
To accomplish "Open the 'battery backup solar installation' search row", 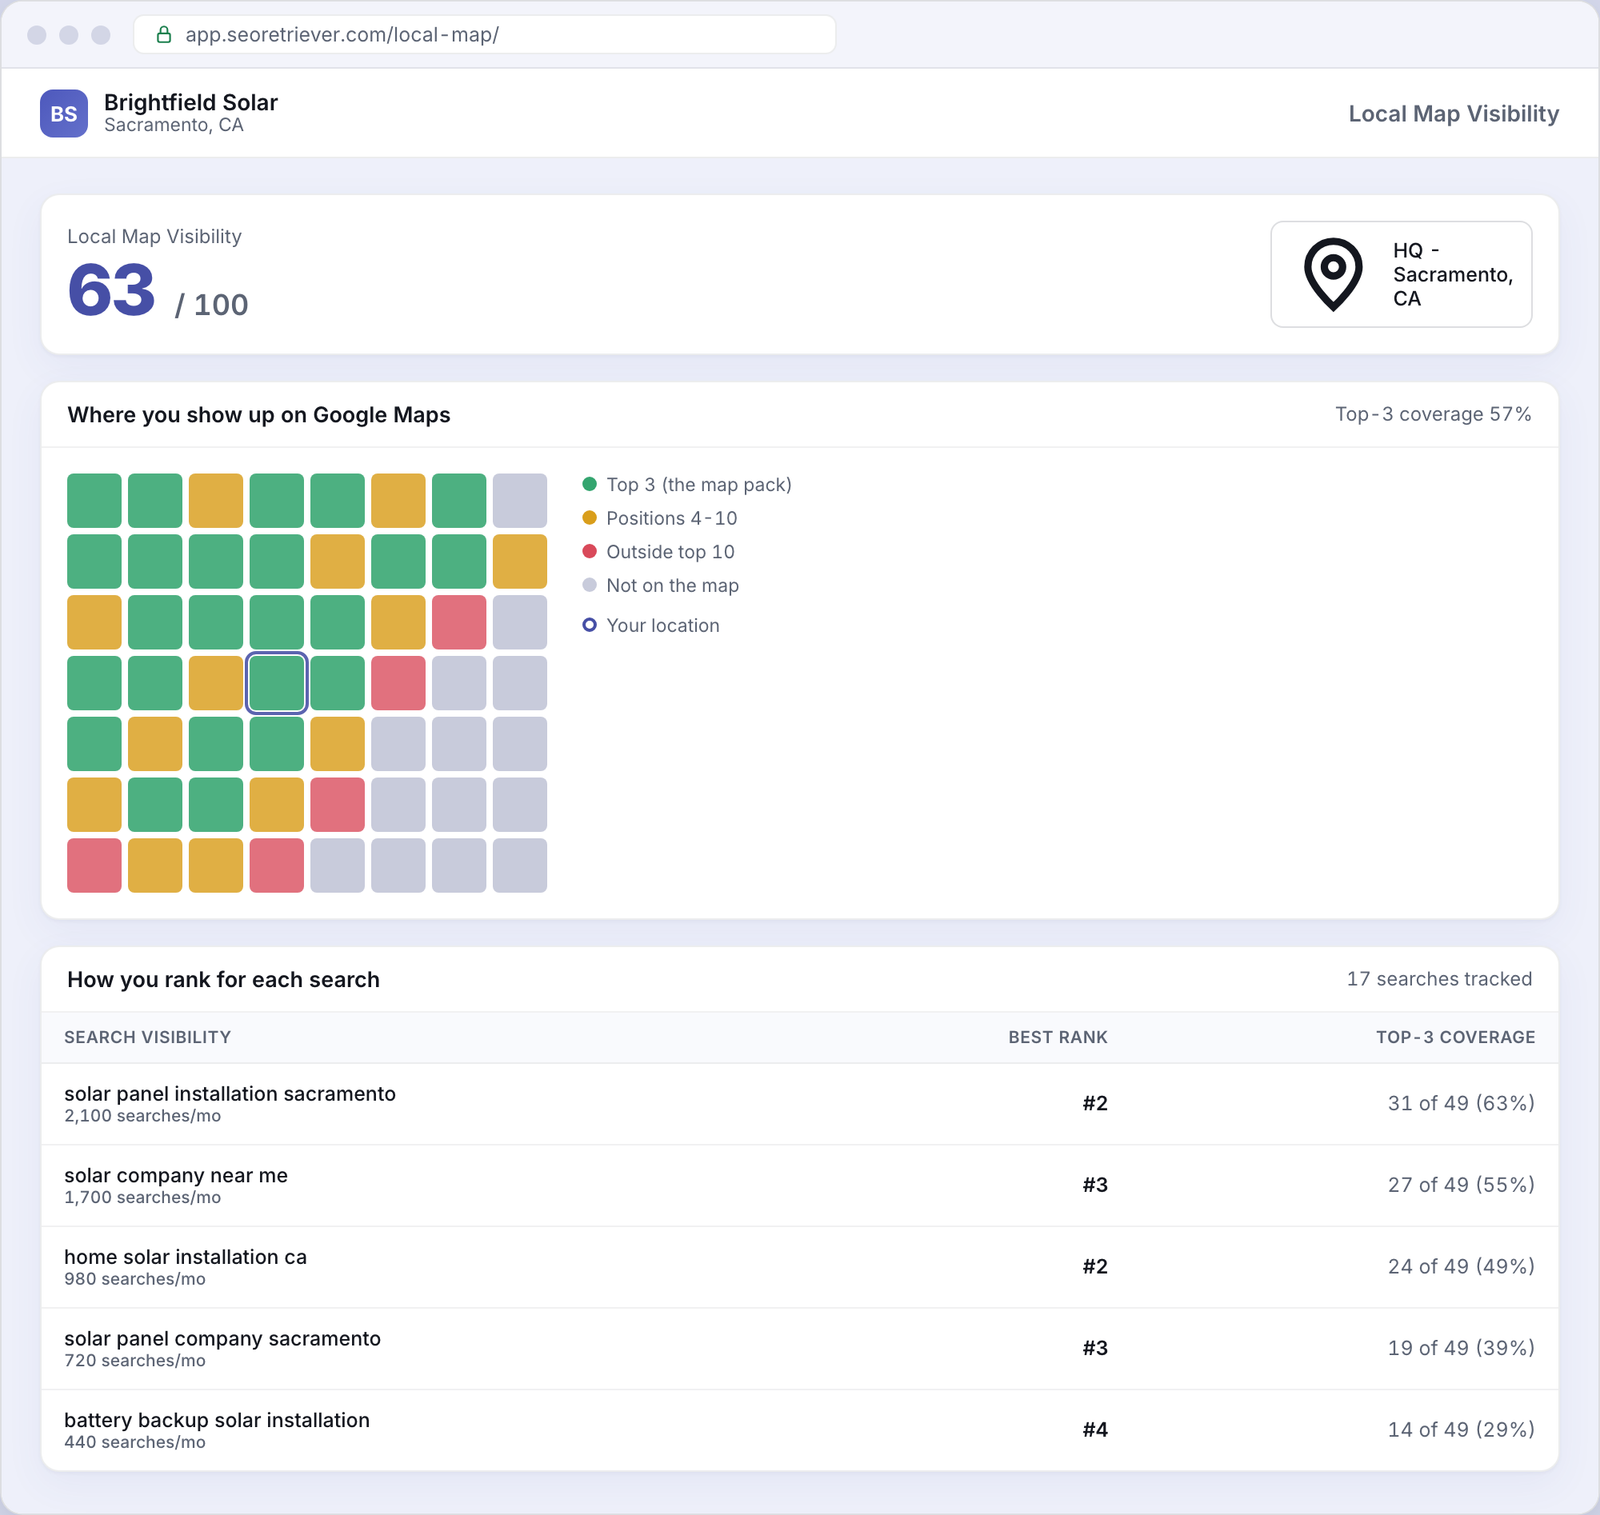I will coord(800,1430).
